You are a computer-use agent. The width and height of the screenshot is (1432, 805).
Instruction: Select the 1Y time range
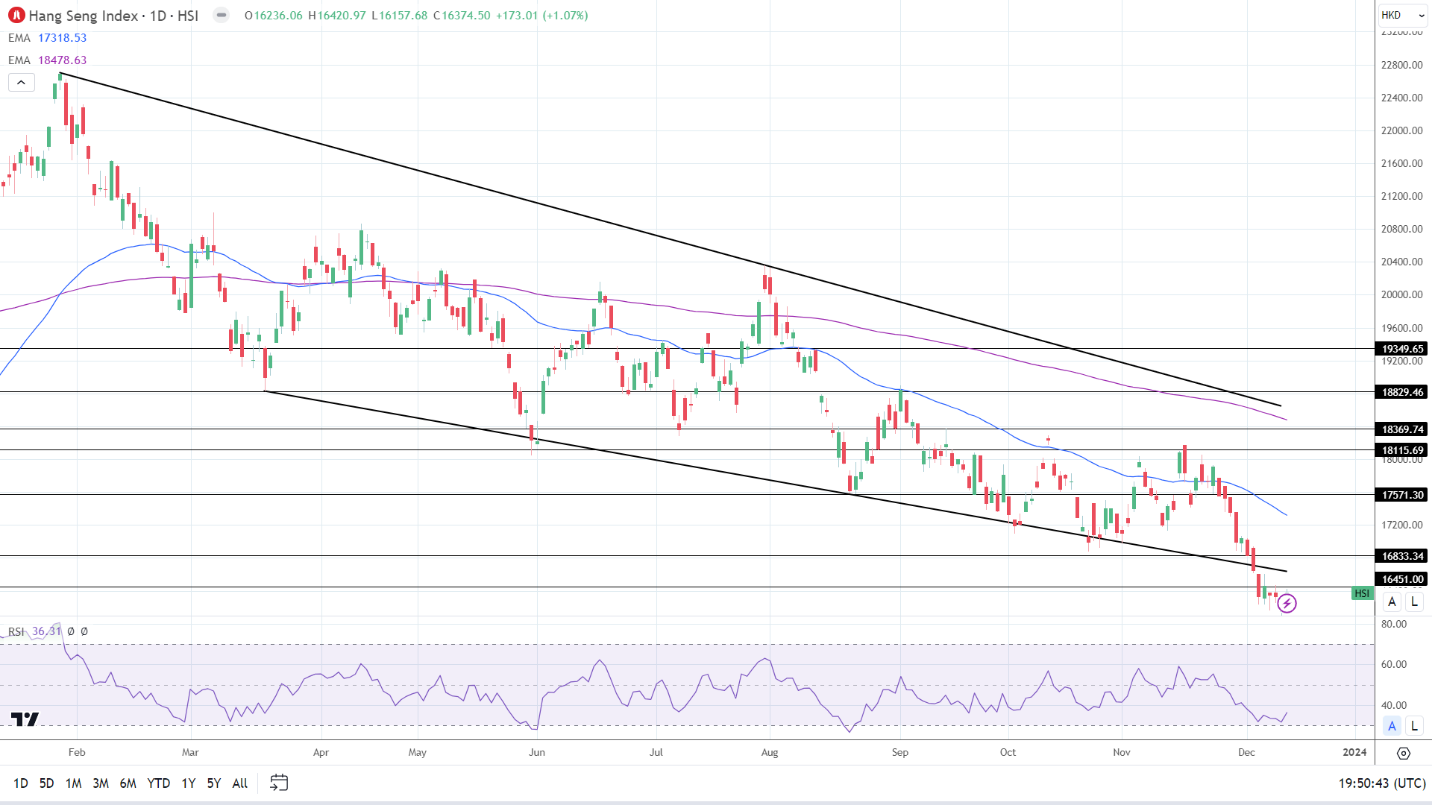(x=188, y=783)
